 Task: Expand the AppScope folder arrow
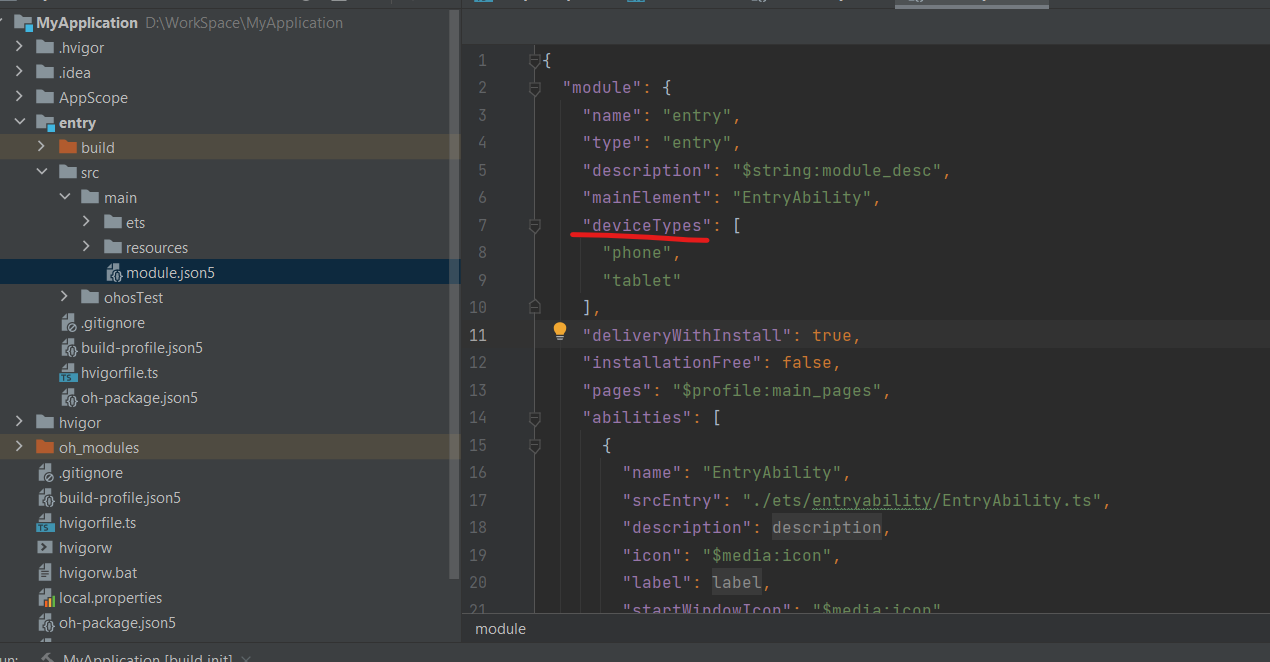[19, 97]
